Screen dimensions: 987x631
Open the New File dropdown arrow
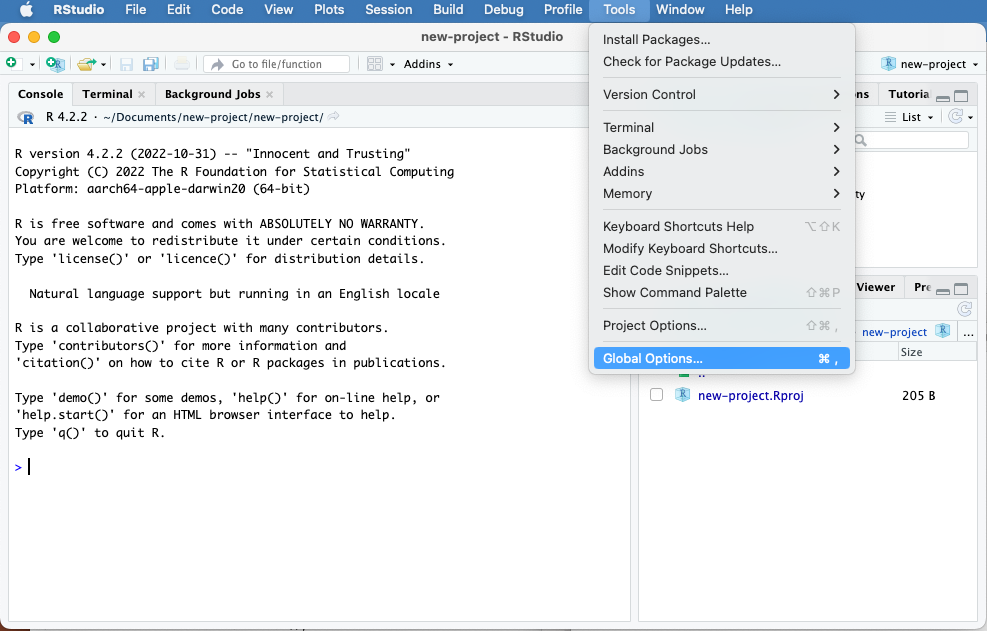(32, 64)
